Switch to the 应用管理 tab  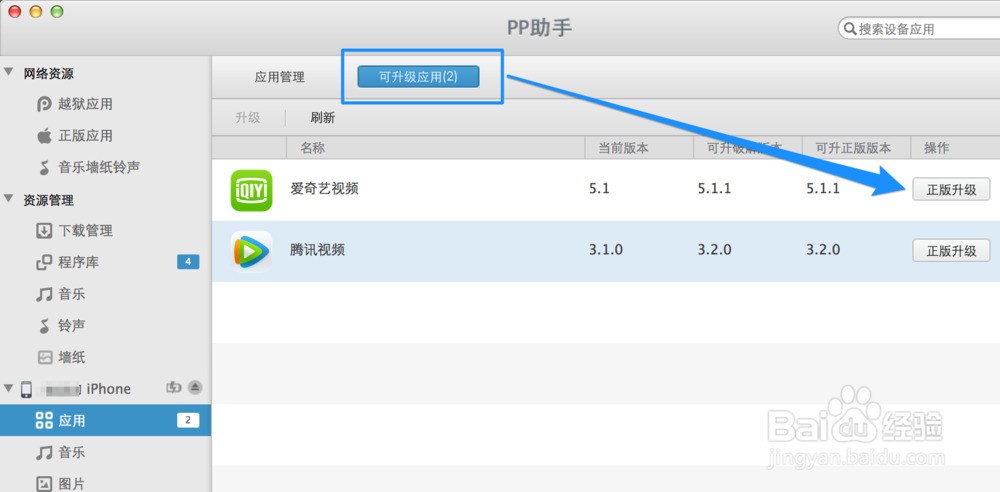[x=279, y=77]
